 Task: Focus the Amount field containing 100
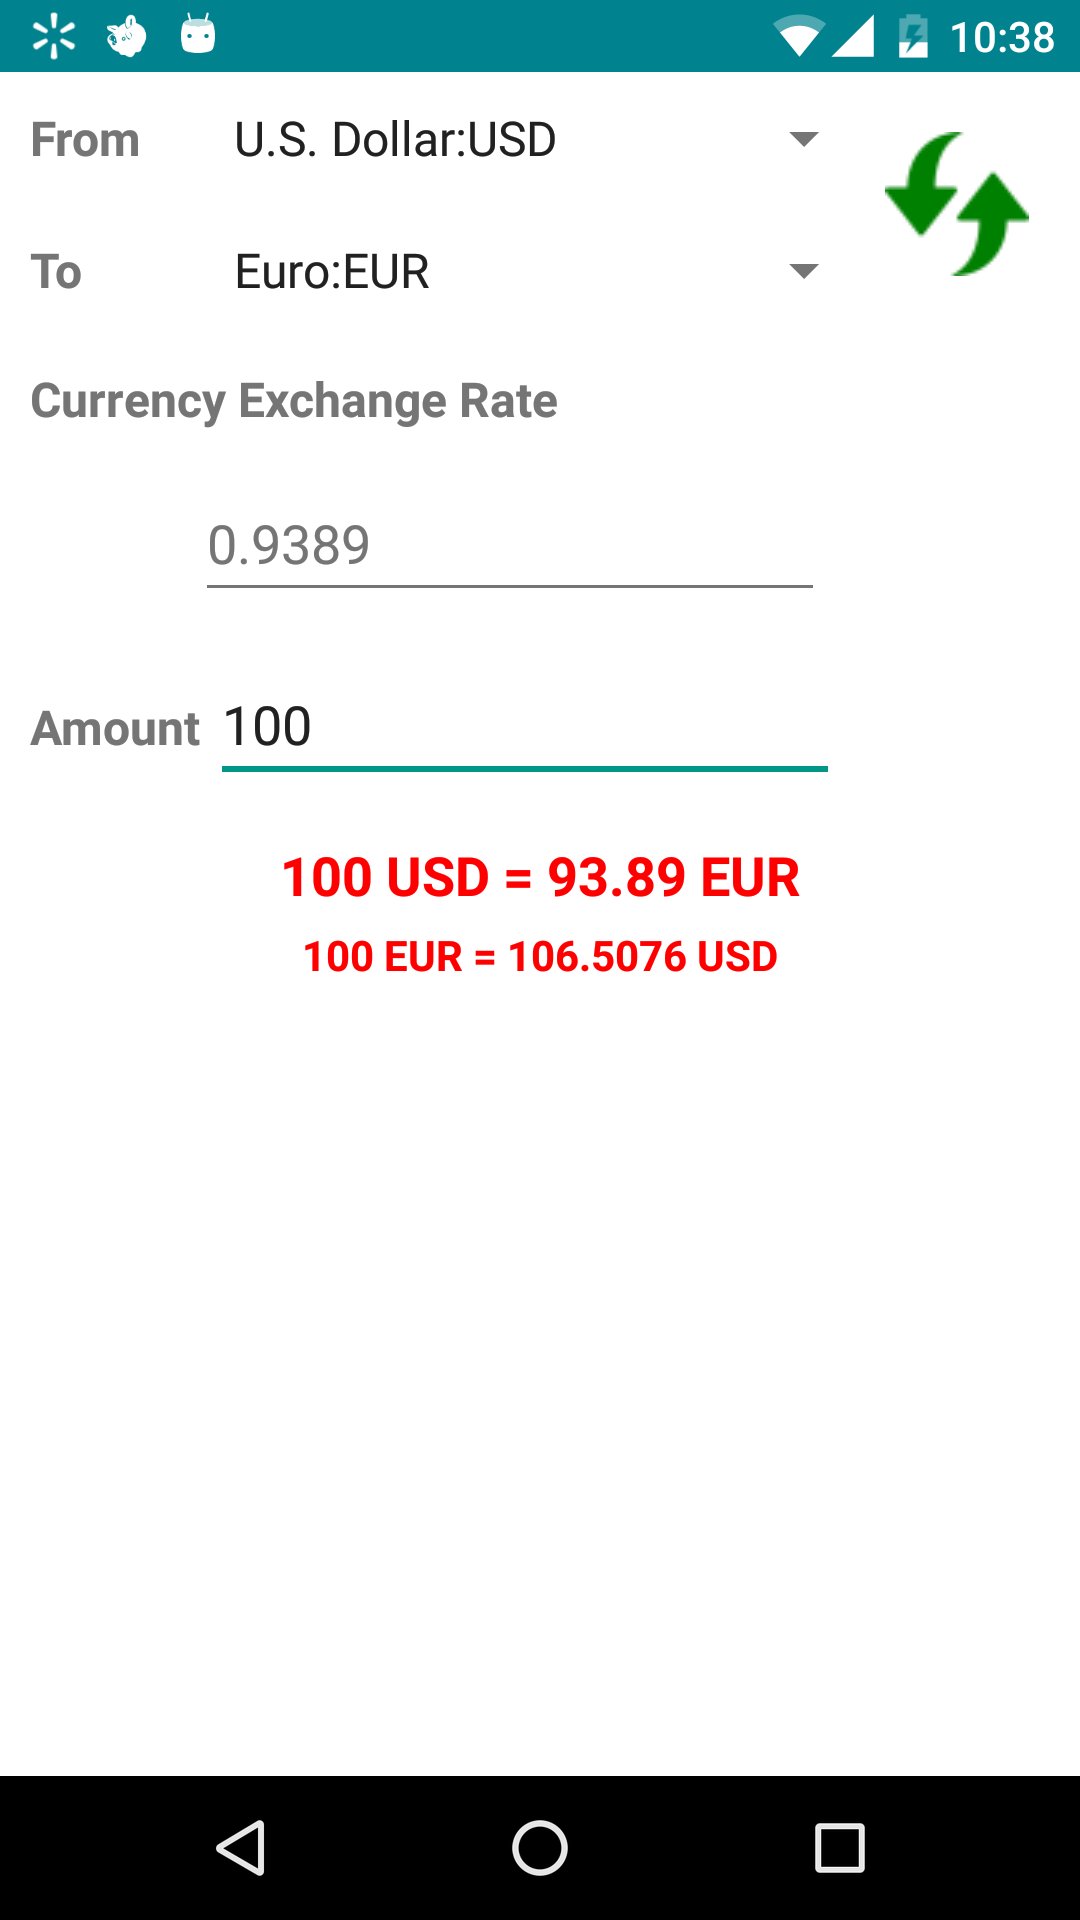525,727
